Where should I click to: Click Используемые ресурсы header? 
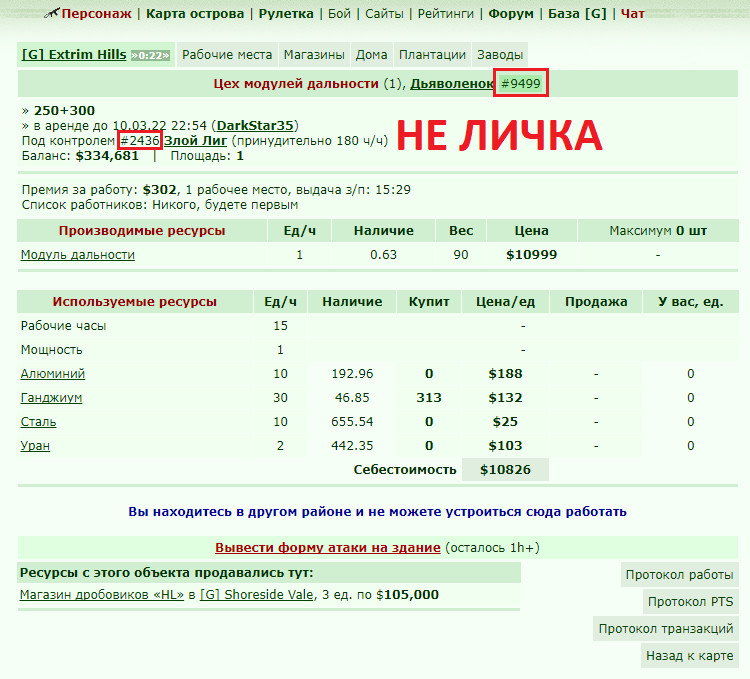click(x=134, y=302)
